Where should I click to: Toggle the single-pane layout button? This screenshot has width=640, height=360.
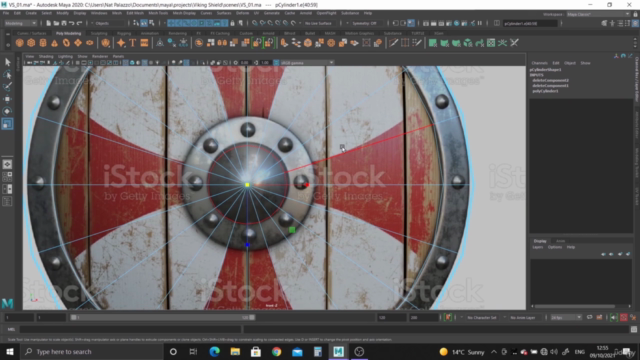click(7, 164)
